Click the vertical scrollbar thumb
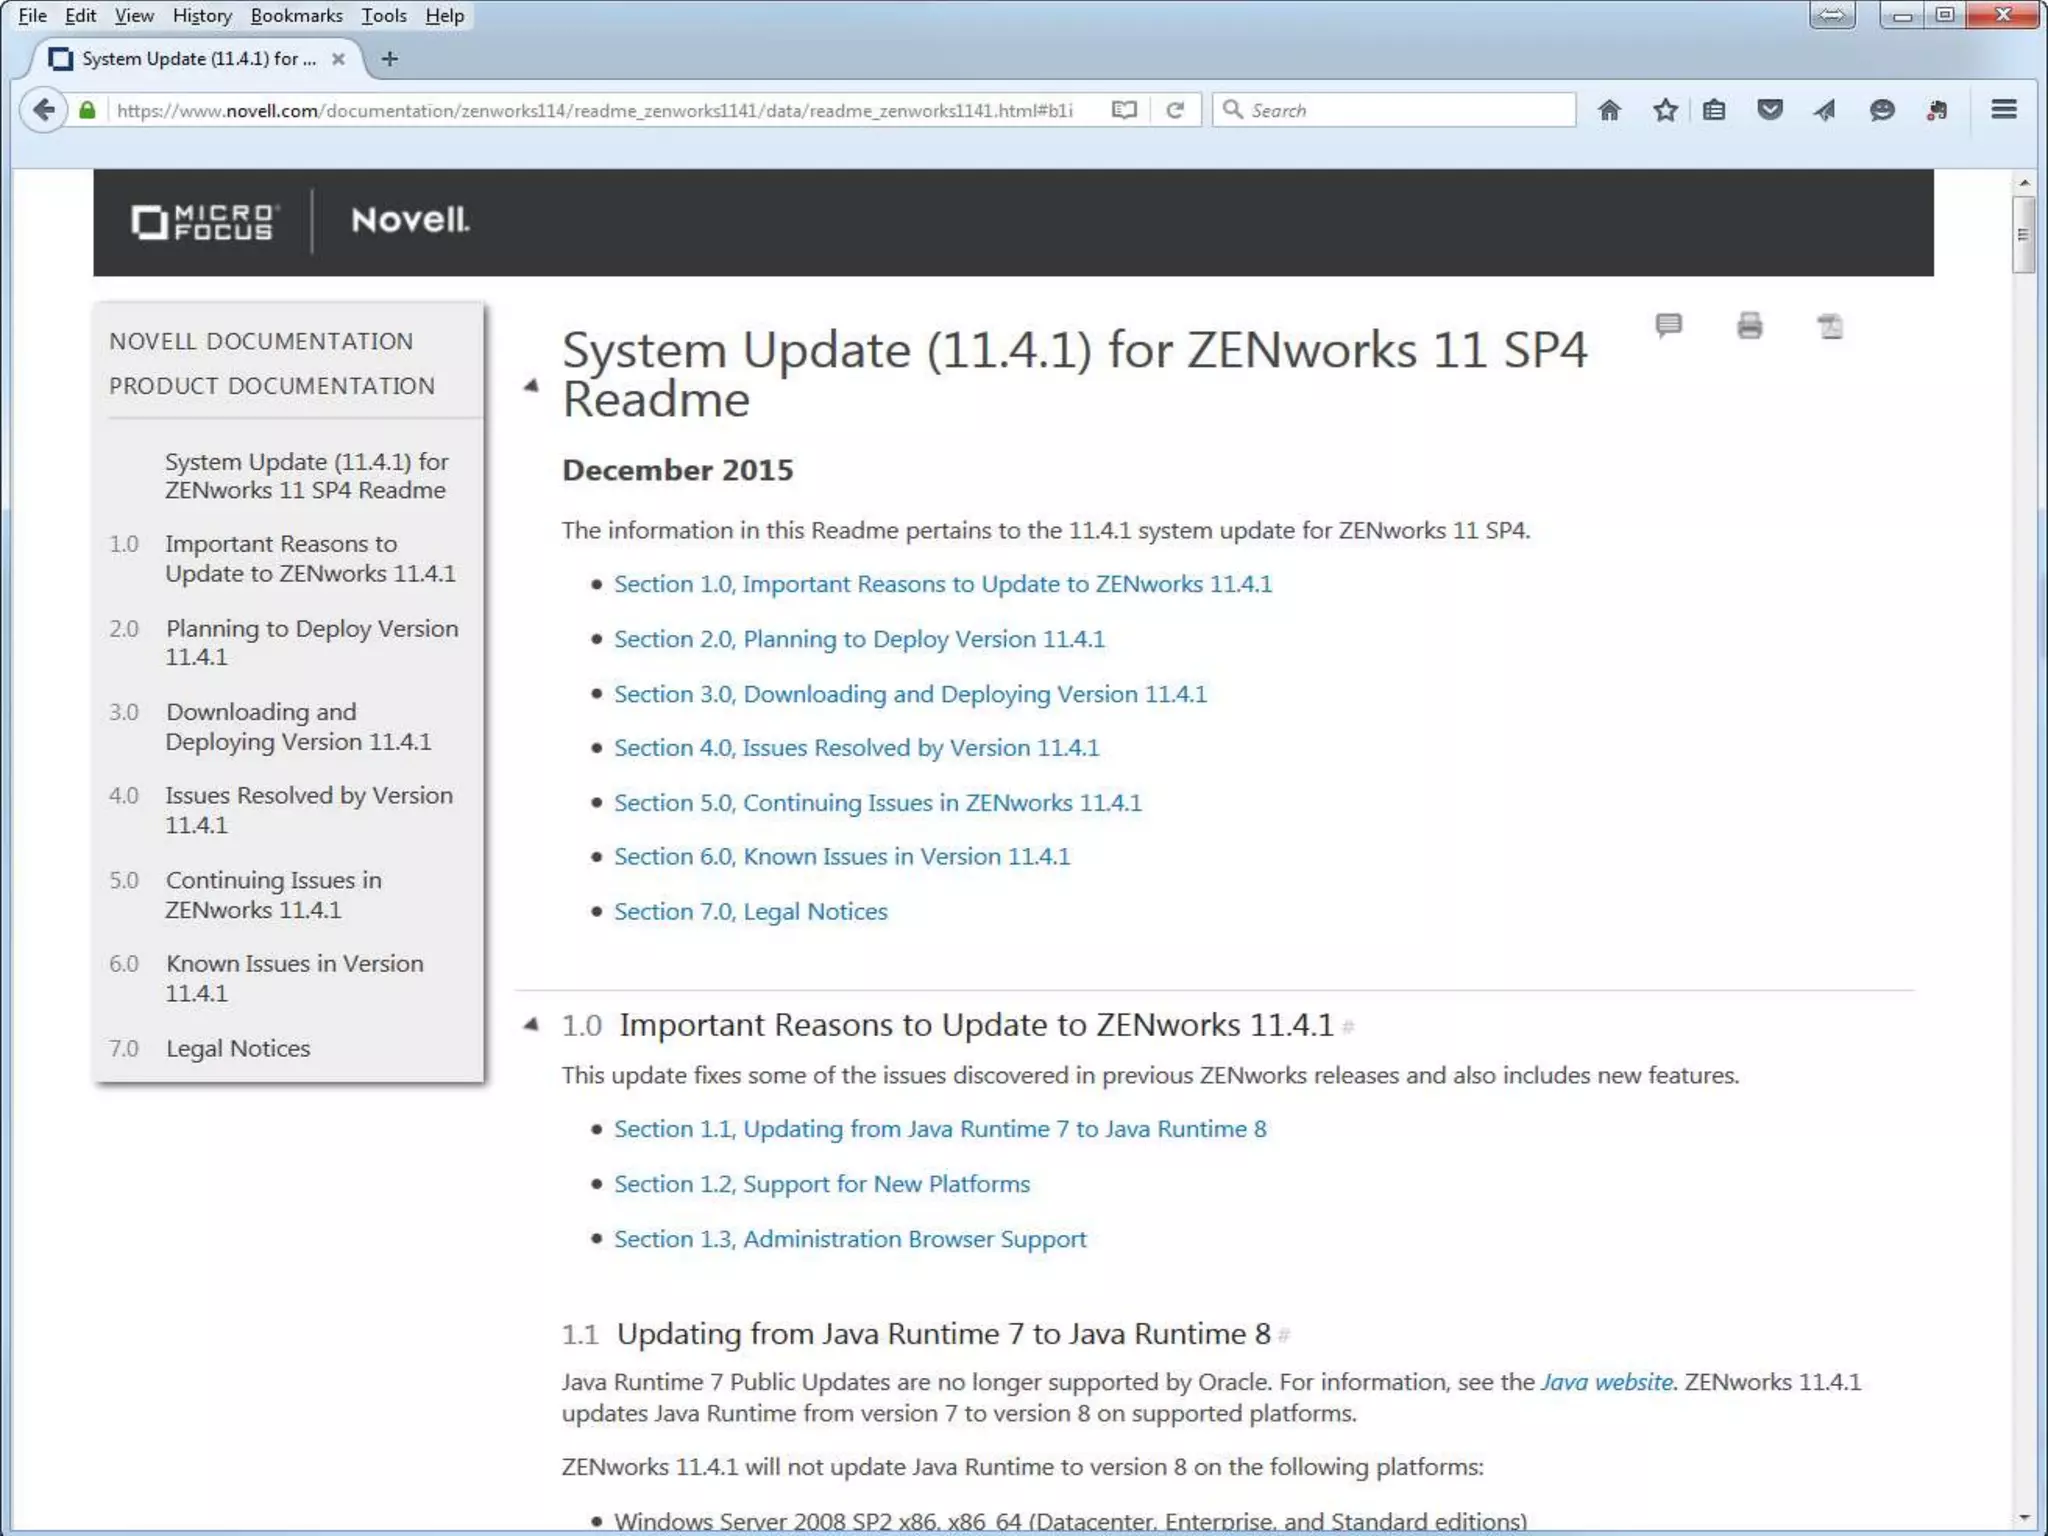 tap(2024, 235)
